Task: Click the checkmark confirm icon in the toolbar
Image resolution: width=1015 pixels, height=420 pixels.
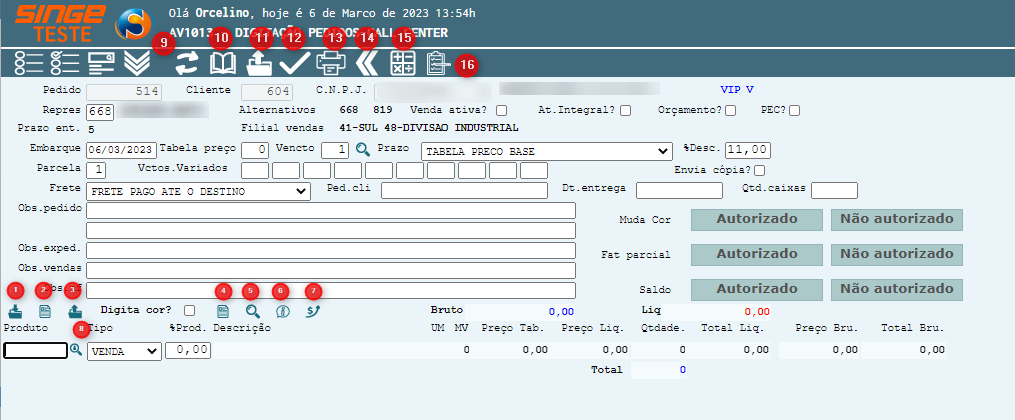Action: (294, 63)
